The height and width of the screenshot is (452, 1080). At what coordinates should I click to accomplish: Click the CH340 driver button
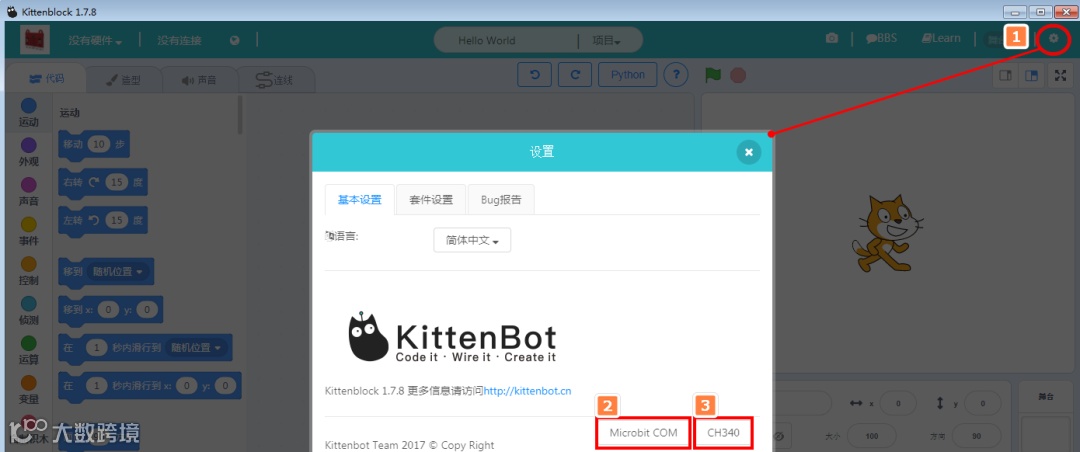723,433
